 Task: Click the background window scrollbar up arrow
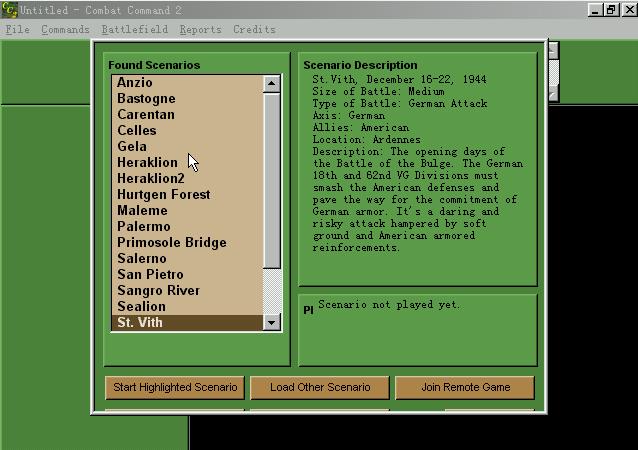pyautogui.click(x=553, y=51)
